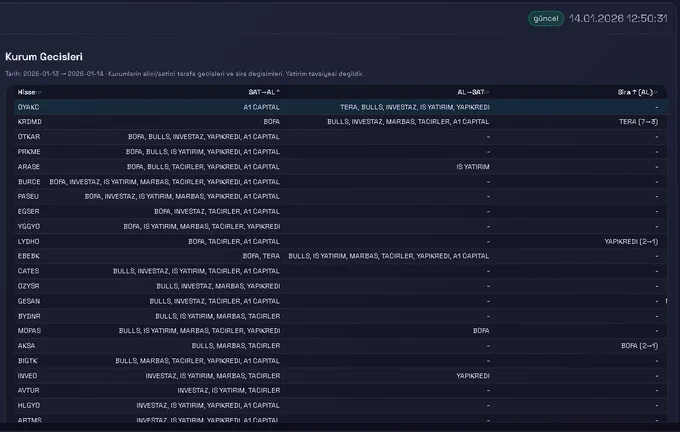Viewport: 680px width, 432px height.
Task: Sort table by the Hisse column header
Action: [29, 92]
